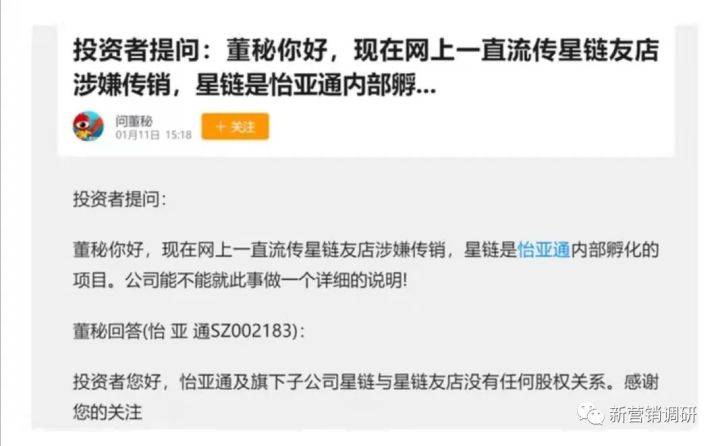Click the final line 您的关注

click(x=107, y=412)
